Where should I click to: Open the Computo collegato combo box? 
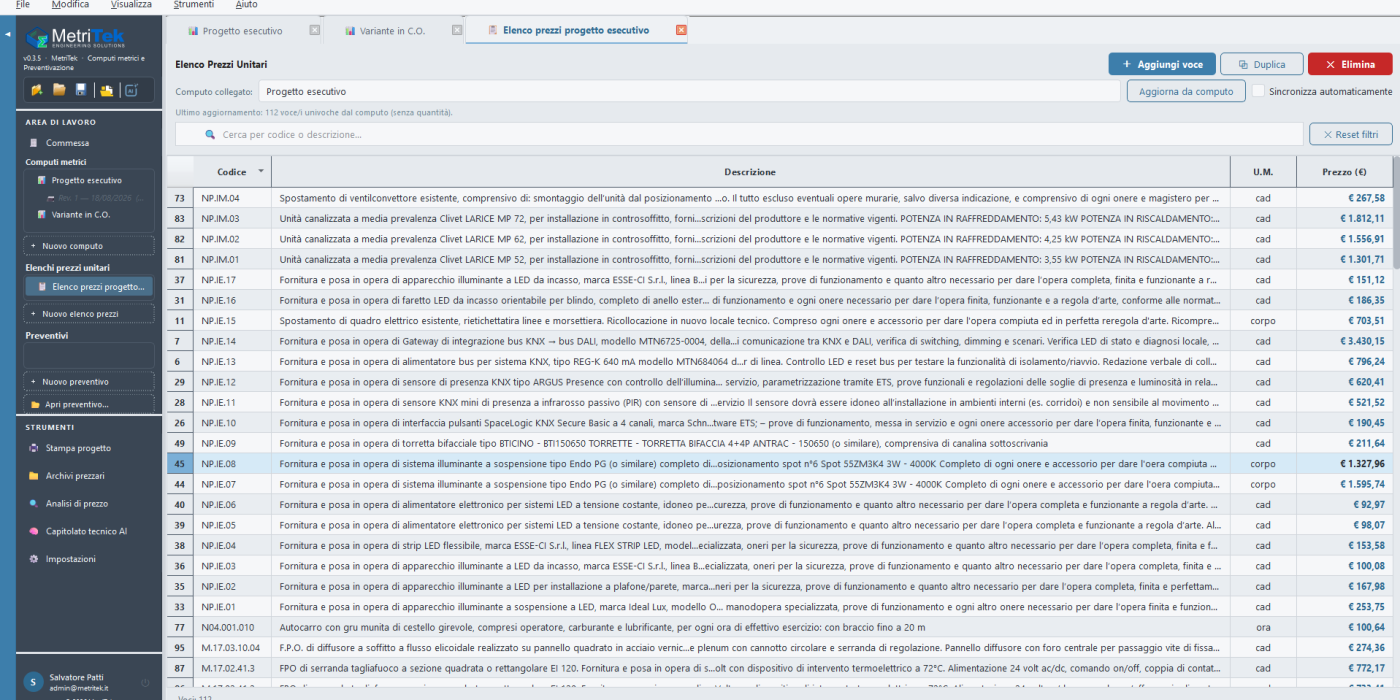click(x=689, y=91)
